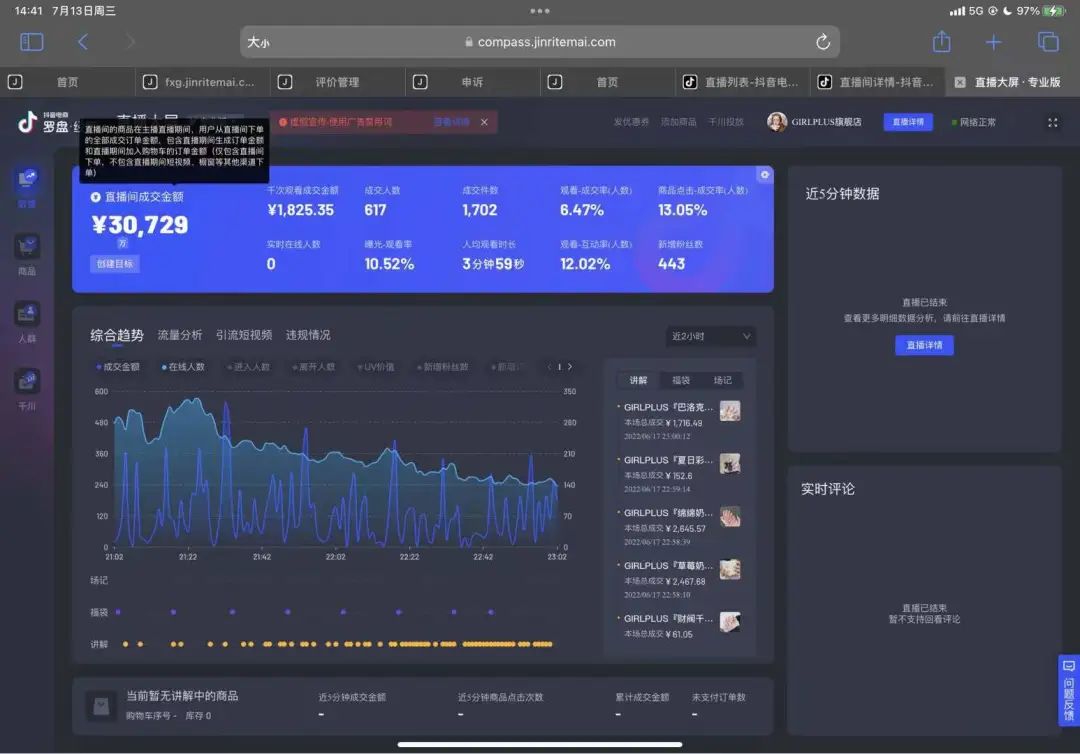The width and height of the screenshot is (1080, 754).
Task: Click the settings gear on the blue metrics card
Action: [x=765, y=175]
